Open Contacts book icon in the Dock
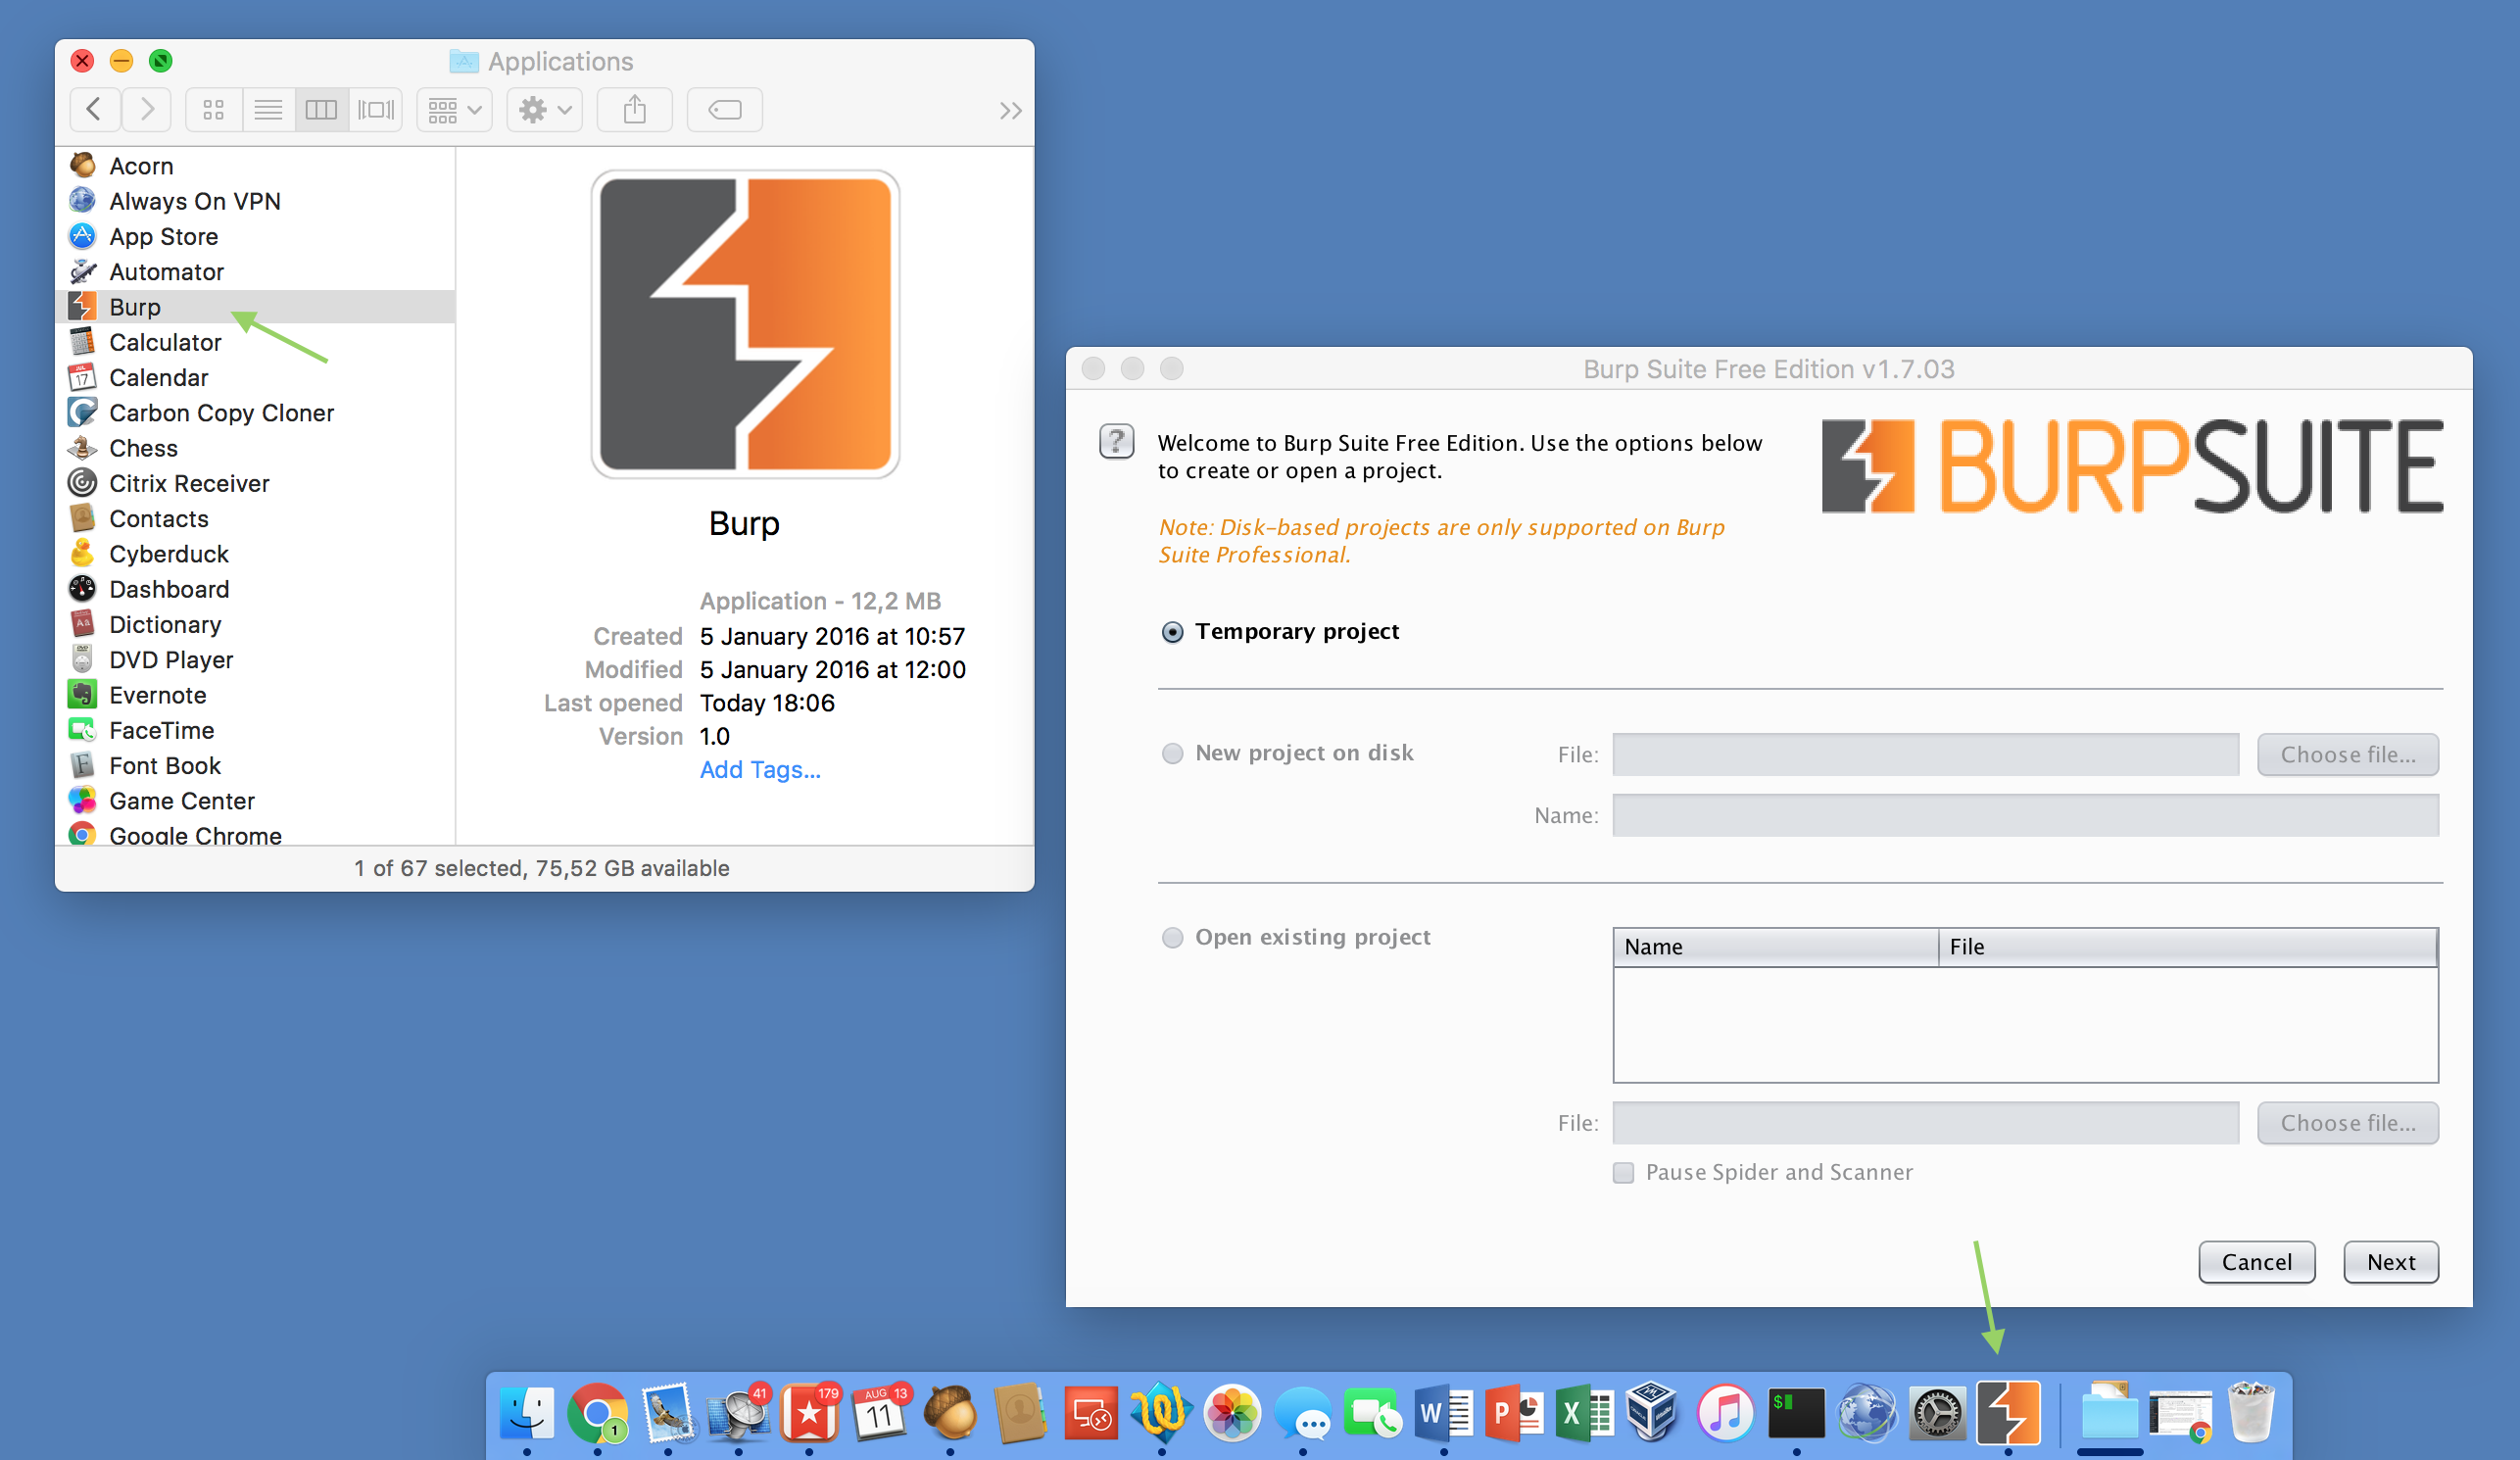The height and width of the screenshot is (1460, 2520). pos(1020,1414)
